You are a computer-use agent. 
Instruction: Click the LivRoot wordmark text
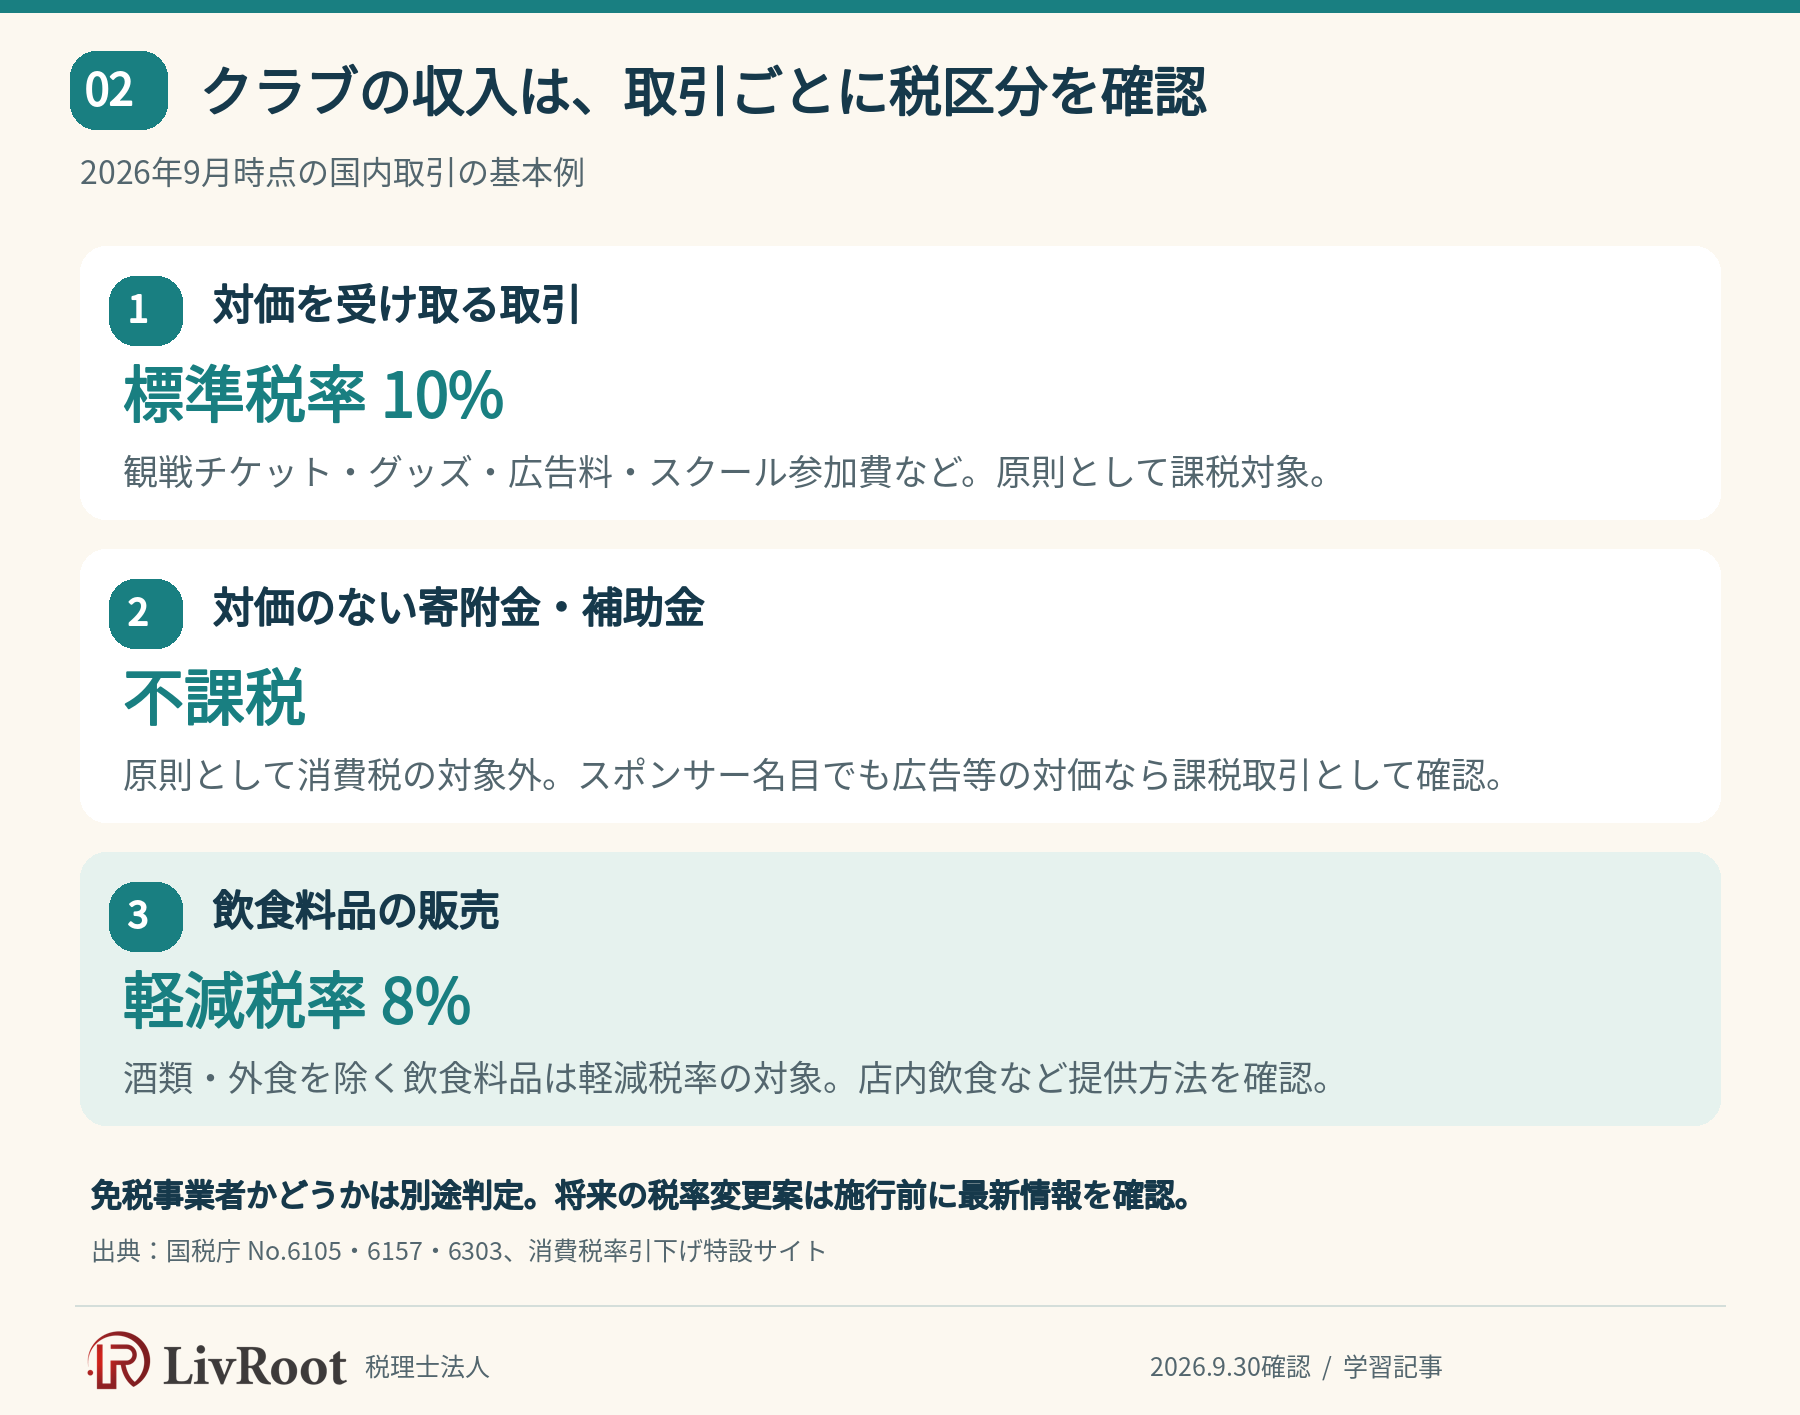coord(255,1366)
